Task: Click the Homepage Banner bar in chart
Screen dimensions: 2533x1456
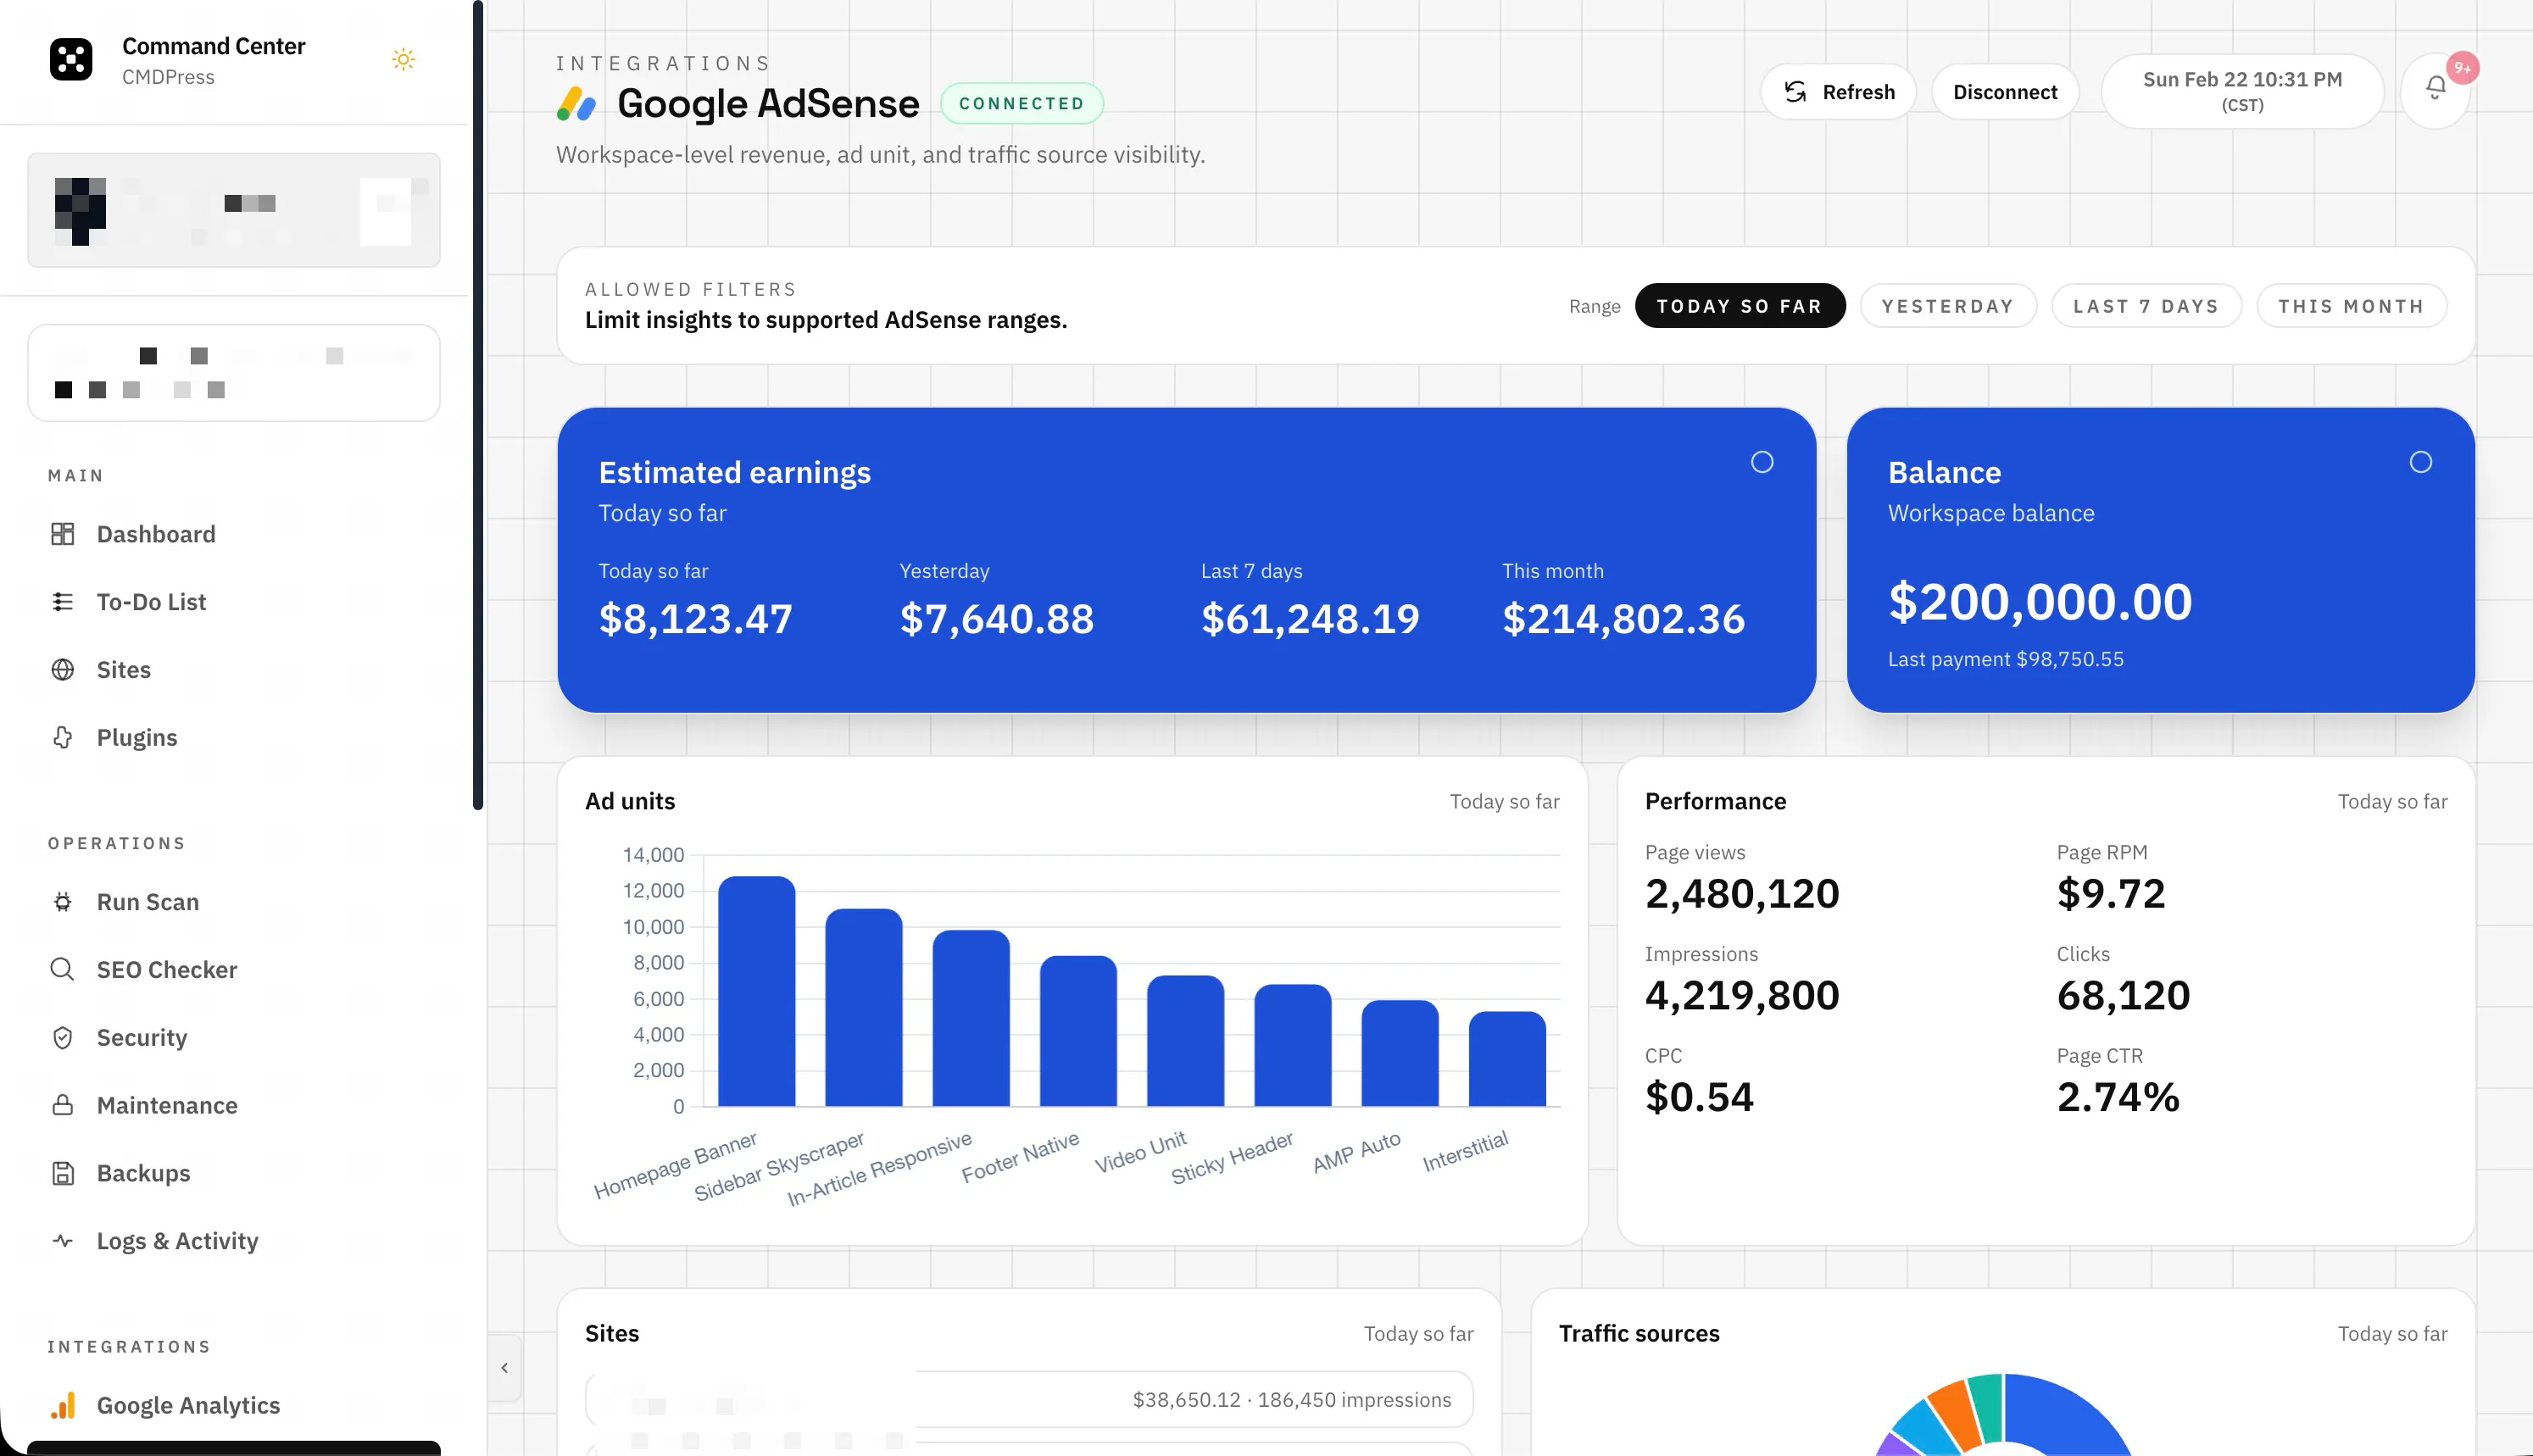Action: 757,991
